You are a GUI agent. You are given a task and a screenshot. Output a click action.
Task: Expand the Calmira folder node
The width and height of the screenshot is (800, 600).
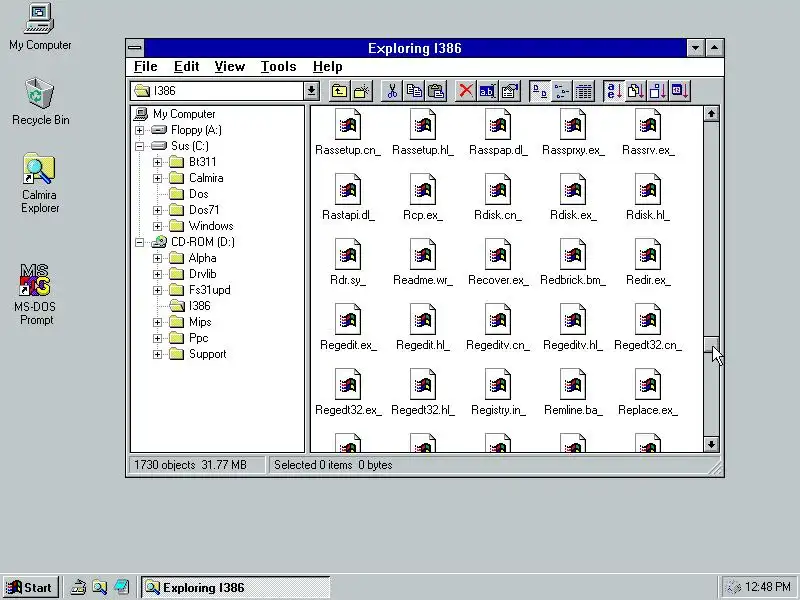157,178
